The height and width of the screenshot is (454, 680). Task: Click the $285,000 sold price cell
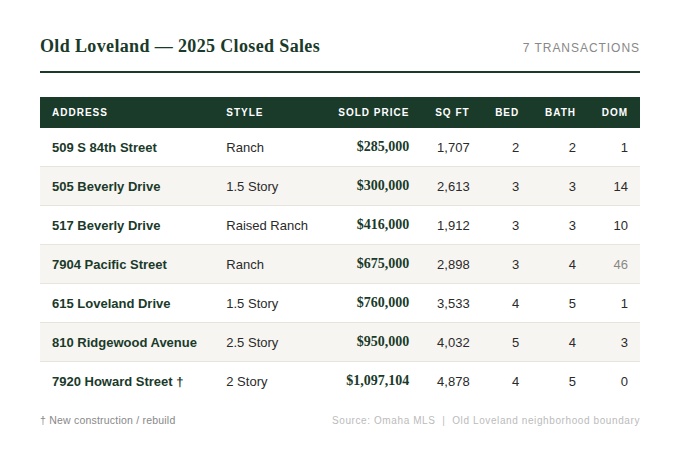382,147
